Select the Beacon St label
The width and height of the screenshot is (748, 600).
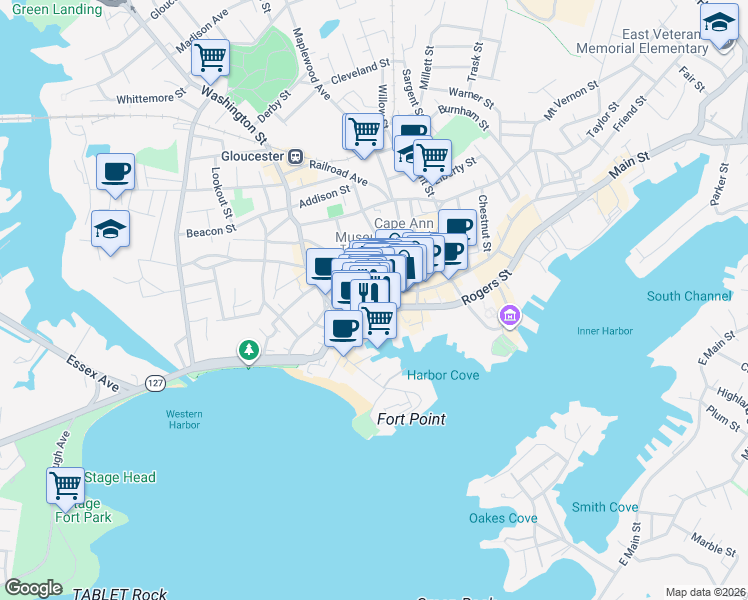coord(211,231)
